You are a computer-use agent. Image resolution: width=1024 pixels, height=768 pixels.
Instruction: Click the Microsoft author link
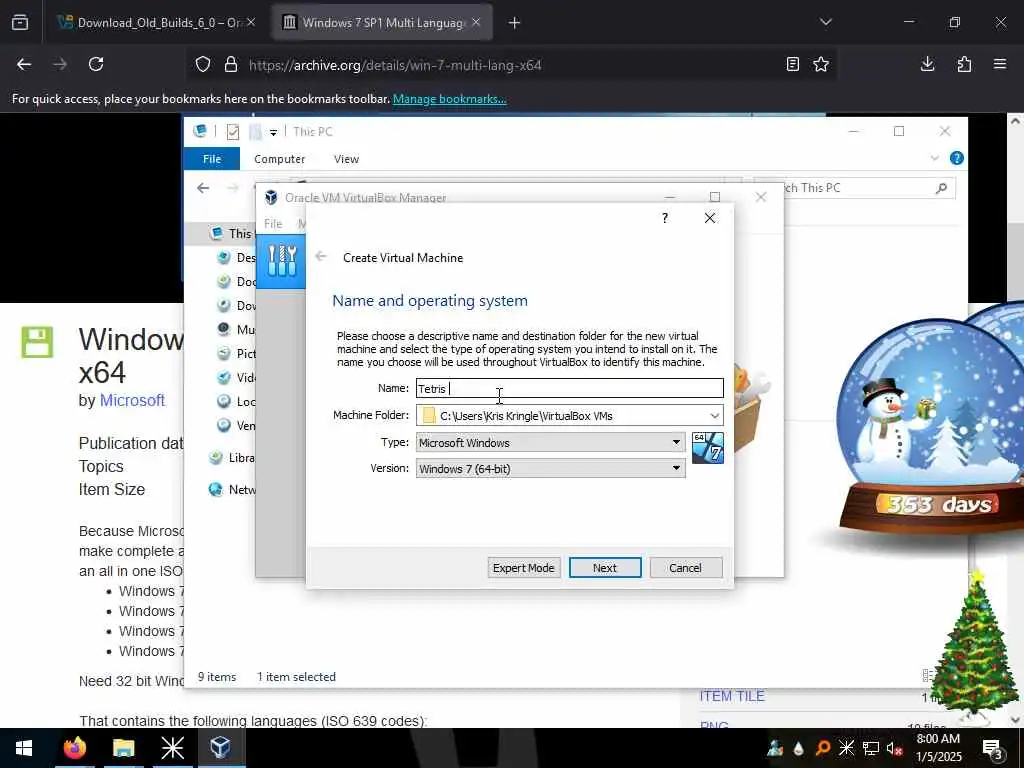click(132, 400)
